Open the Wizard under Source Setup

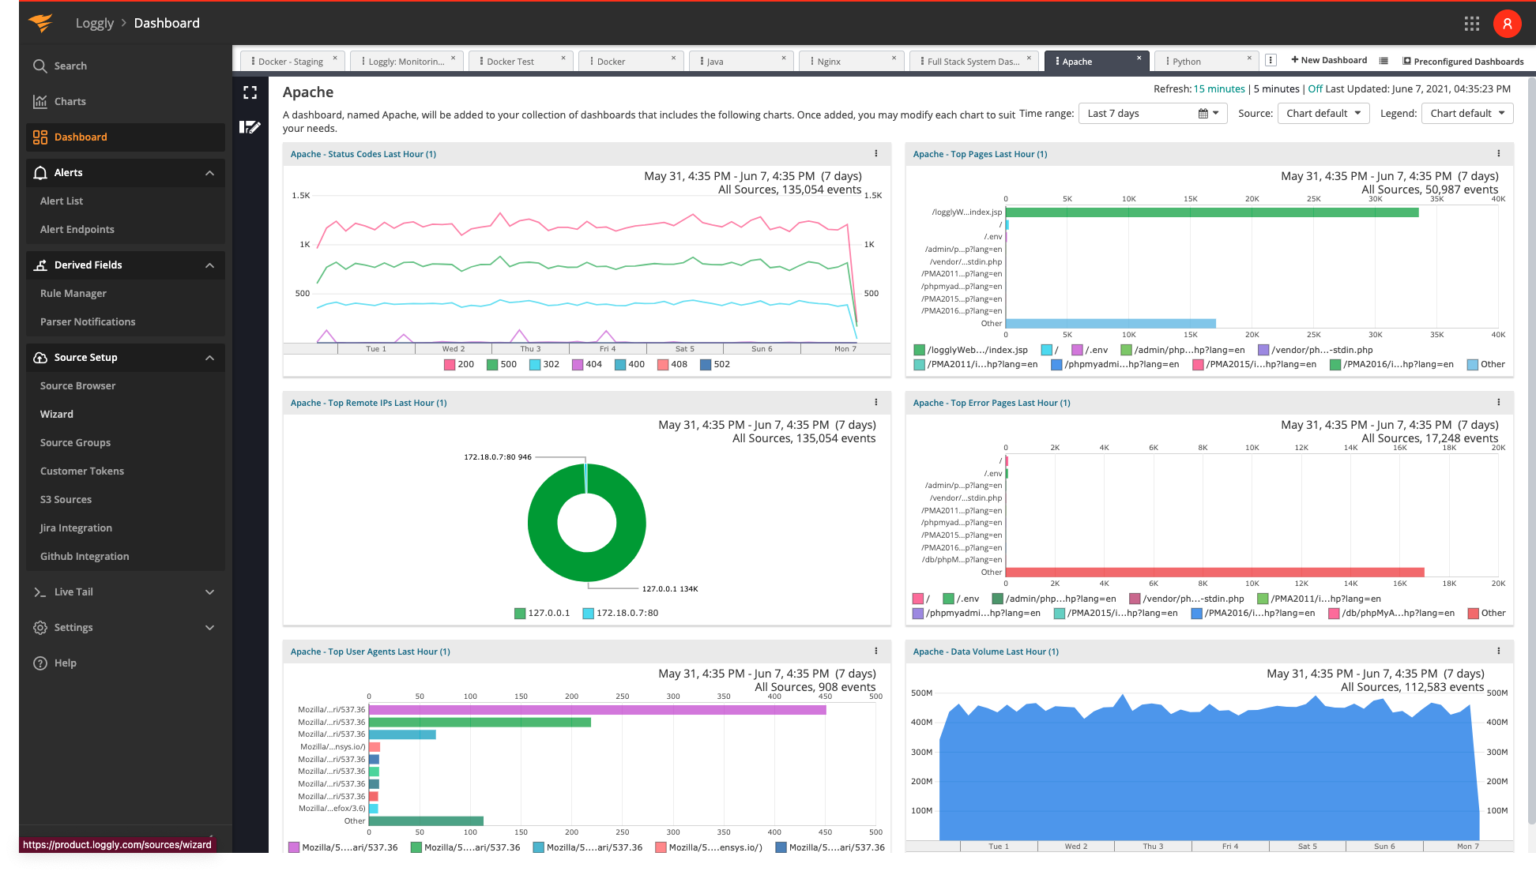pyautogui.click(x=57, y=413)
